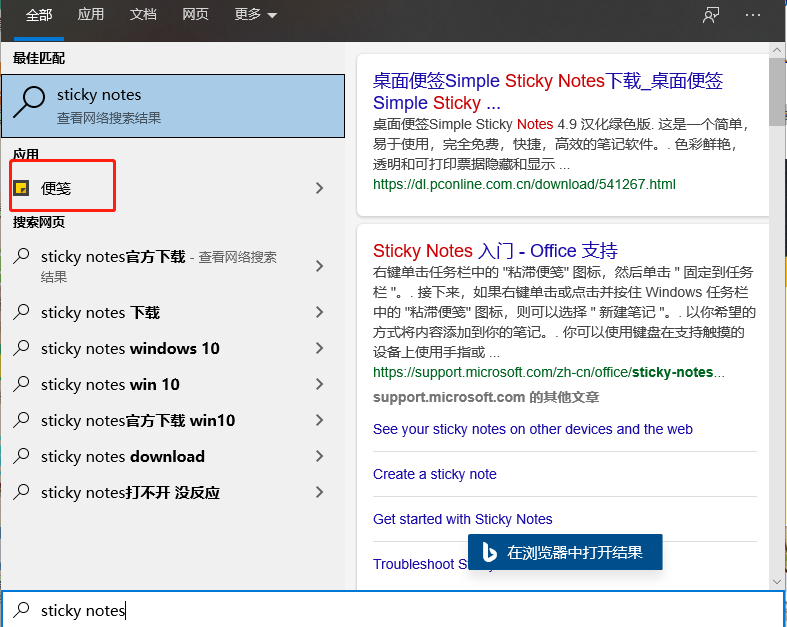Click the magnifier icon in the search box

click(x=21, y=610)
